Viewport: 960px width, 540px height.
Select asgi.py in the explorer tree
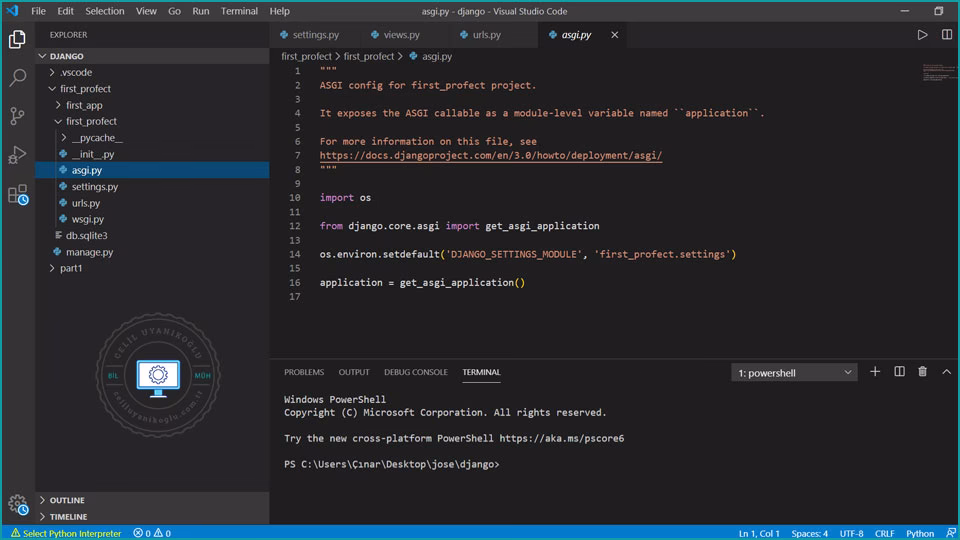[152, 170]
